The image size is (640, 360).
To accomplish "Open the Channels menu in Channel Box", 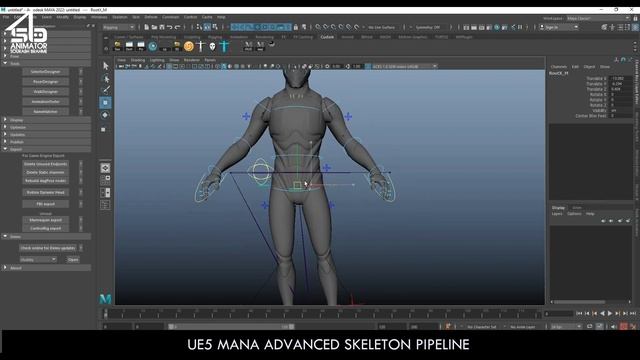I will point(558,67).
